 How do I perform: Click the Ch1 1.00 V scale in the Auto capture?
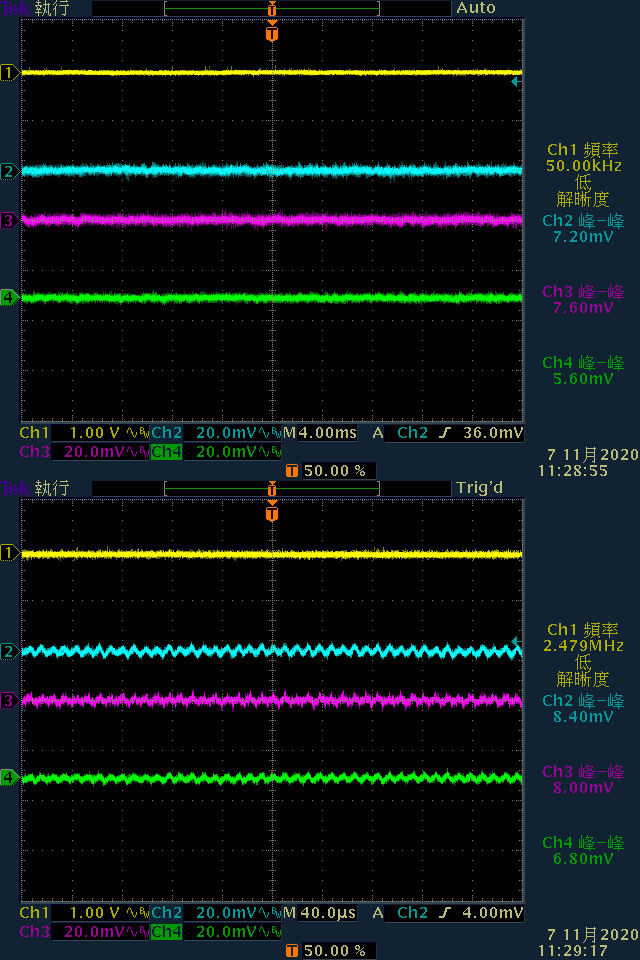point(94,433)
